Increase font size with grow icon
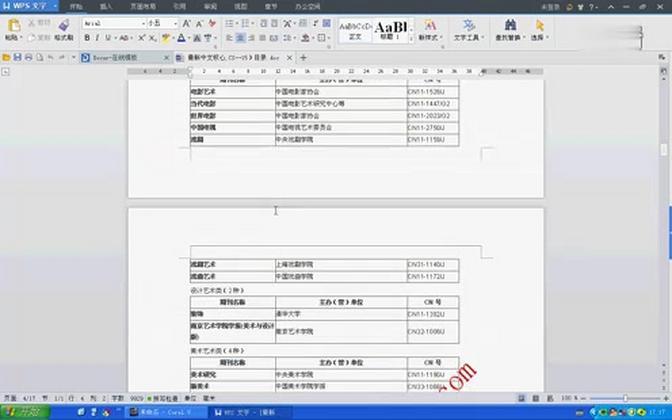 pyautogui.click(x=187, y=23)
